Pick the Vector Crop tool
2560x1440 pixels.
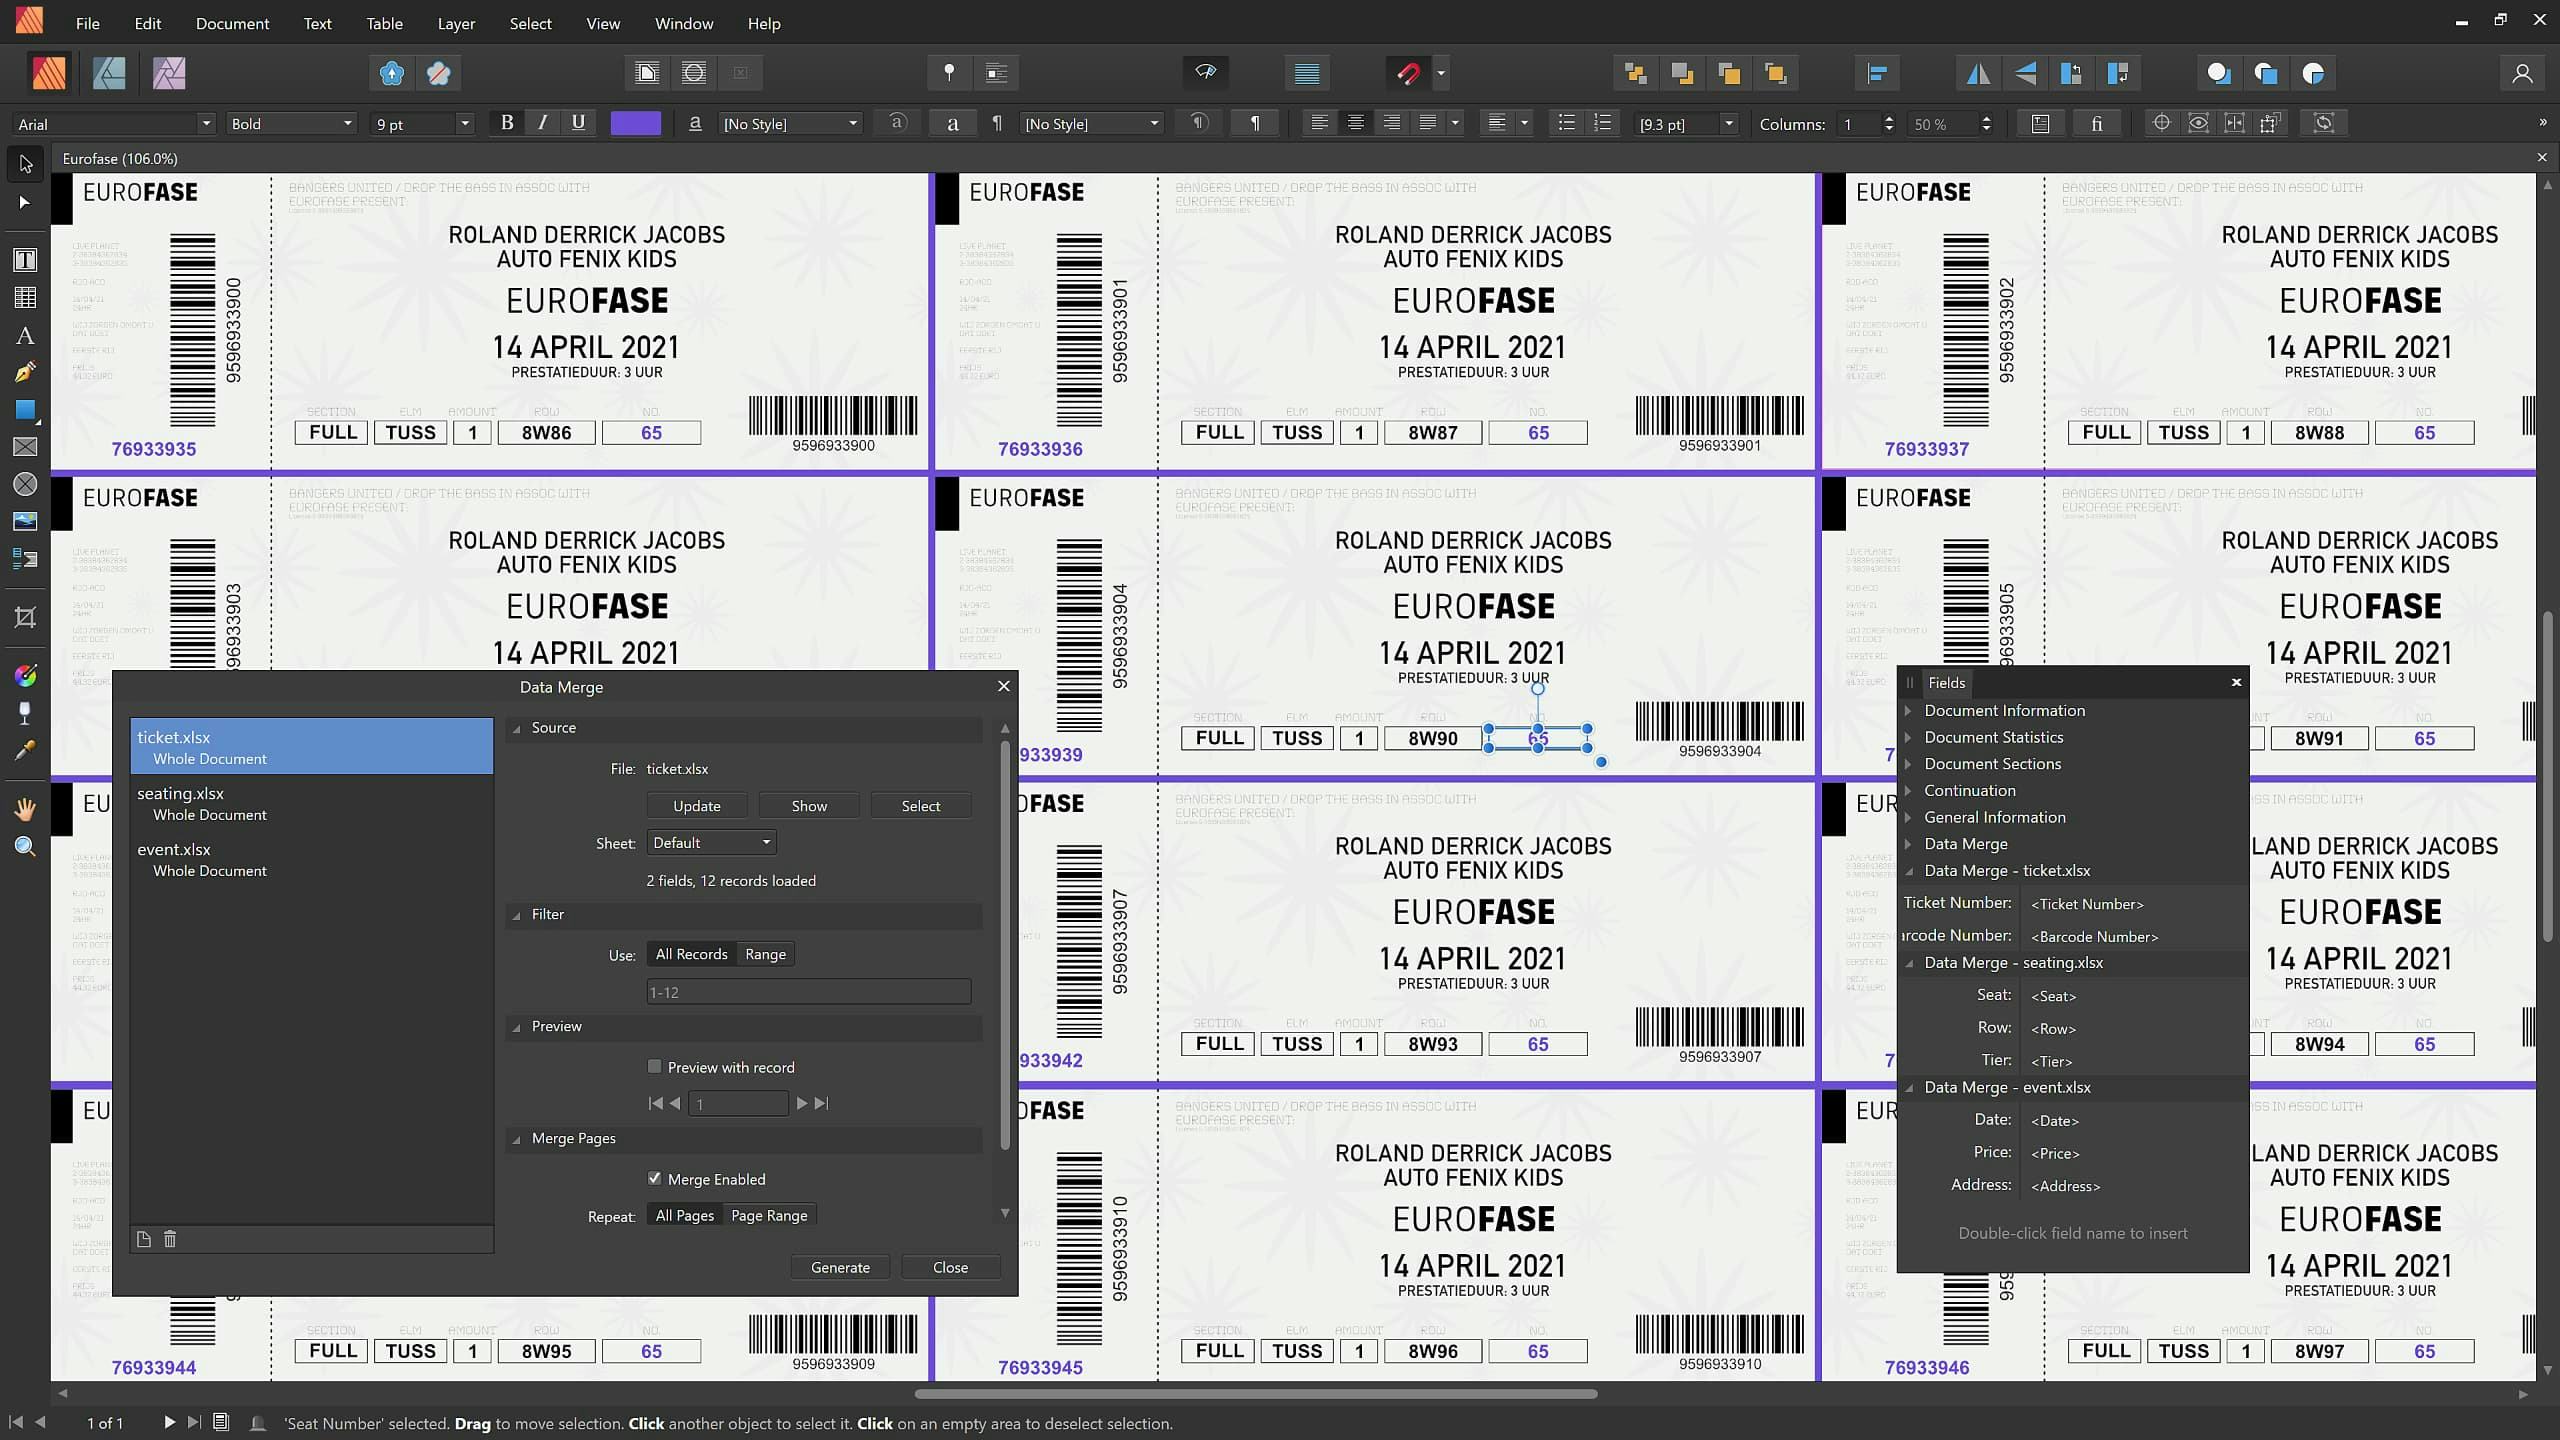point(25,617)
